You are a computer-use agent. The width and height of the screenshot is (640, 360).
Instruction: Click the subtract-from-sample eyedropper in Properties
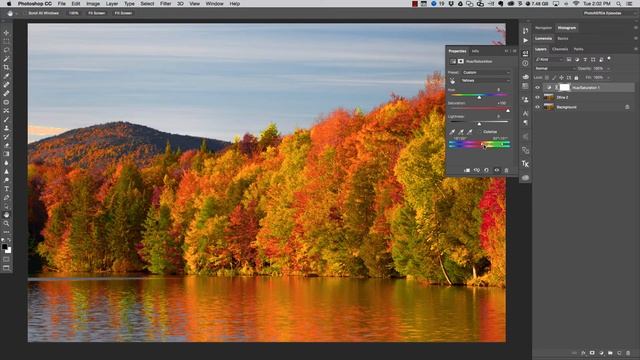470,132
